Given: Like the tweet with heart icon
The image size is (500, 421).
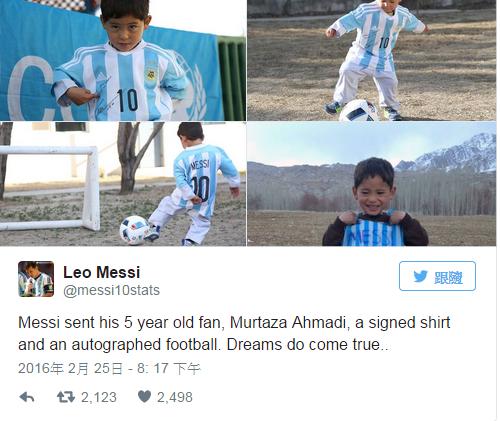Looking at the screenshot, I should pyautogui.click(x=144, y=397).
